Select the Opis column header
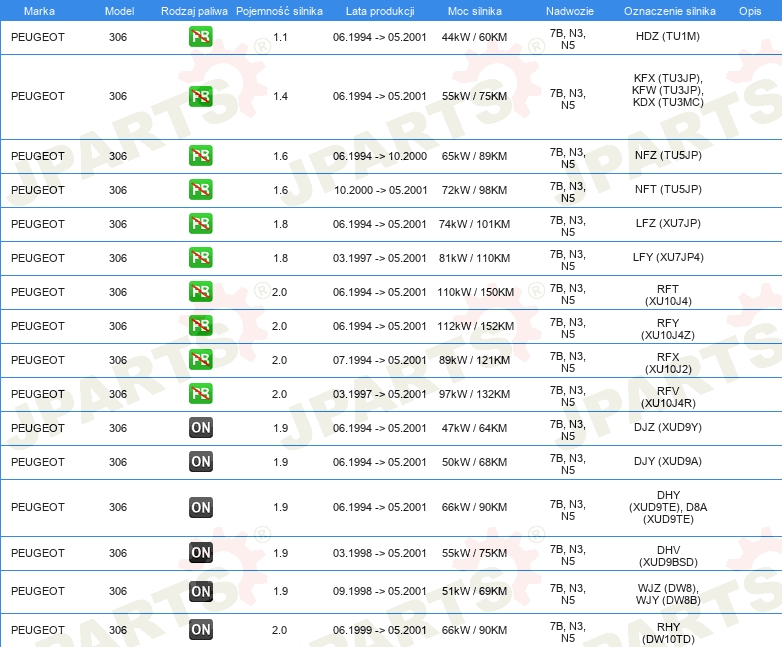 pyautogui.click(x=750, y=11)
